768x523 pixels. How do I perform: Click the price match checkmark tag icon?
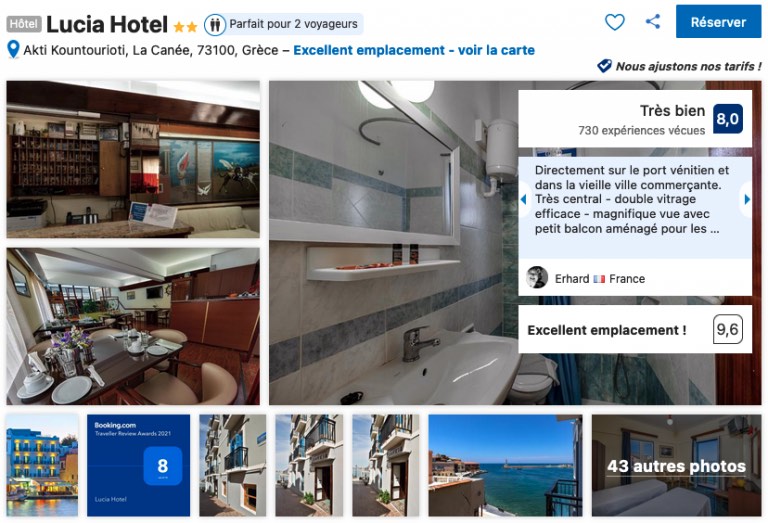pyautogui.click(x=604, y=66)
